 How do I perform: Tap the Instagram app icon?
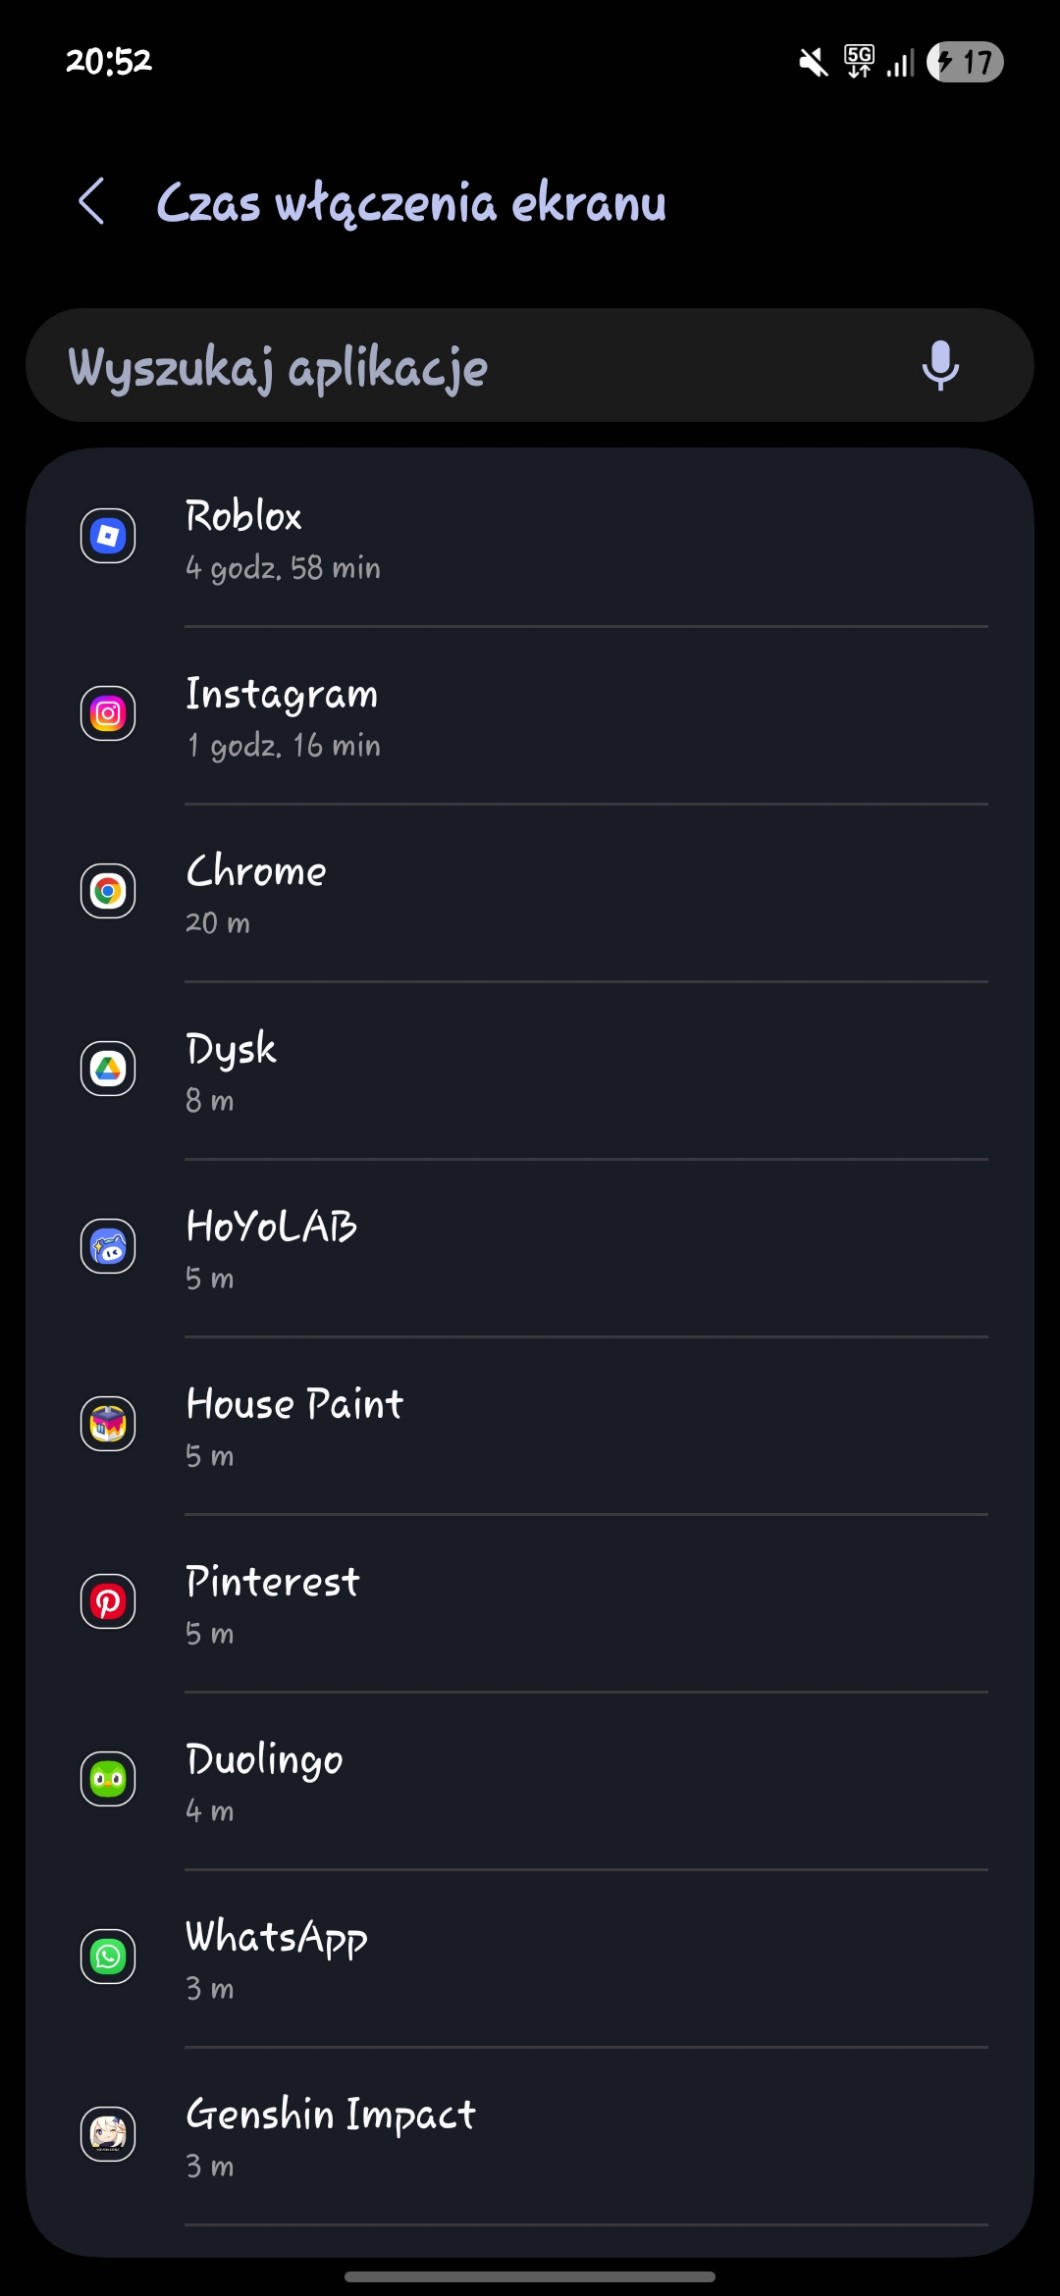(x=108, y=714)
